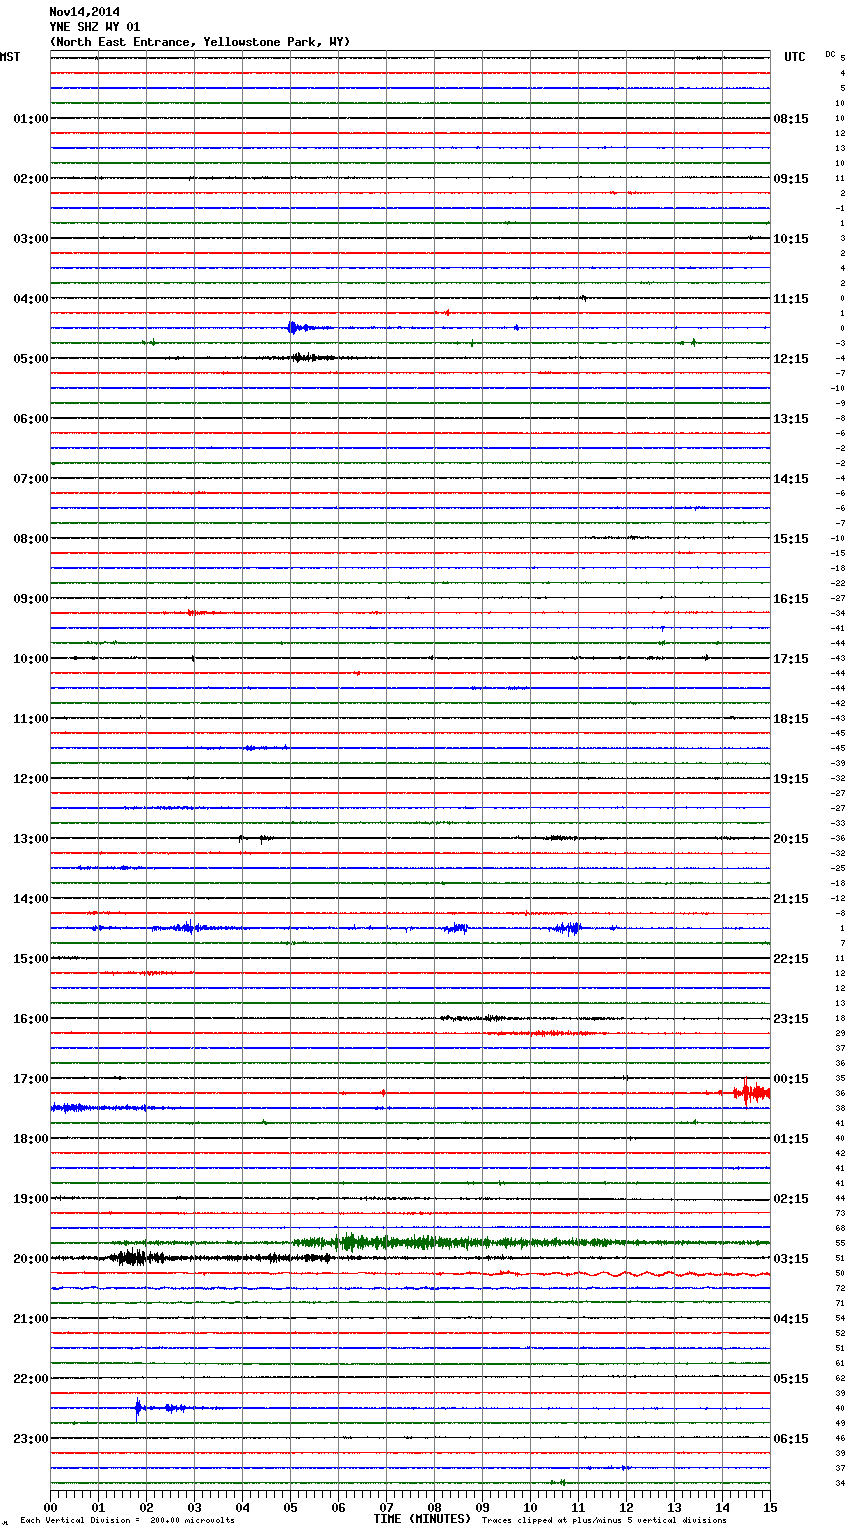Click minute 15 tick label on bottom axis
The height and width of the screenshot is (1534, 850).
[770, 1507]
